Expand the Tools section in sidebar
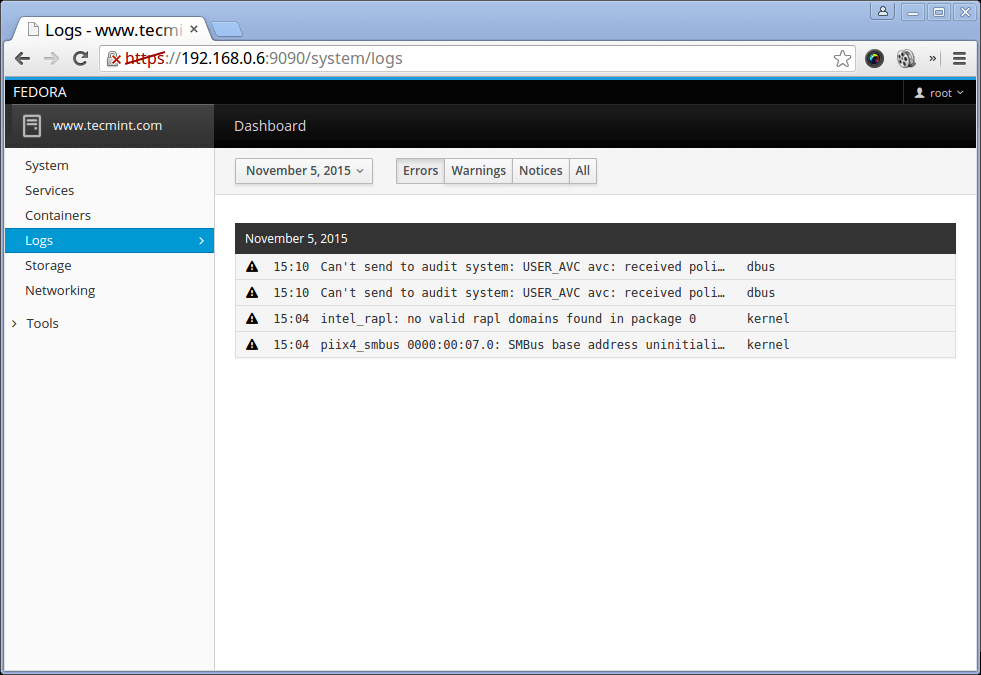981x675 pixels. 42,324
